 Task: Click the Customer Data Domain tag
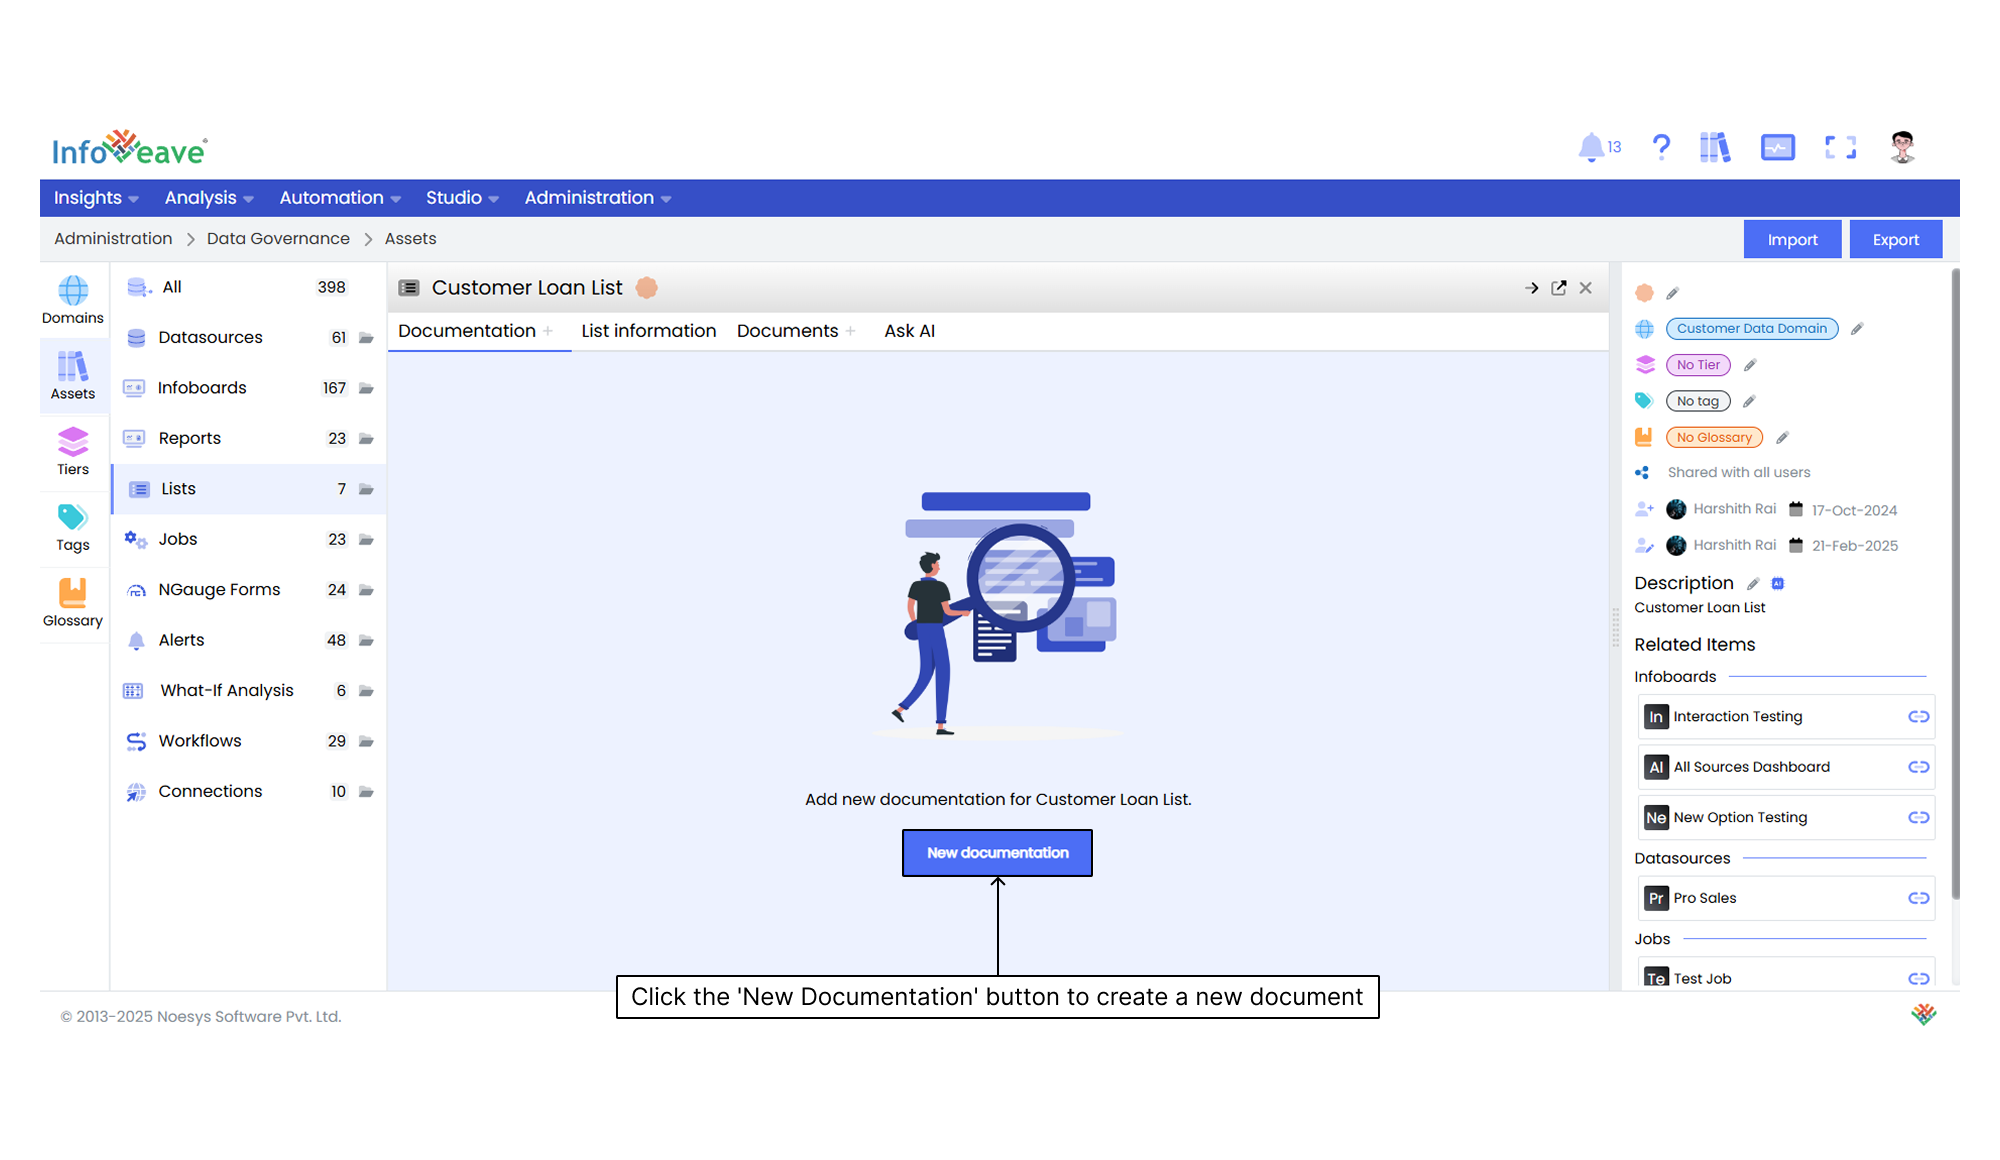pos(1751,329)
